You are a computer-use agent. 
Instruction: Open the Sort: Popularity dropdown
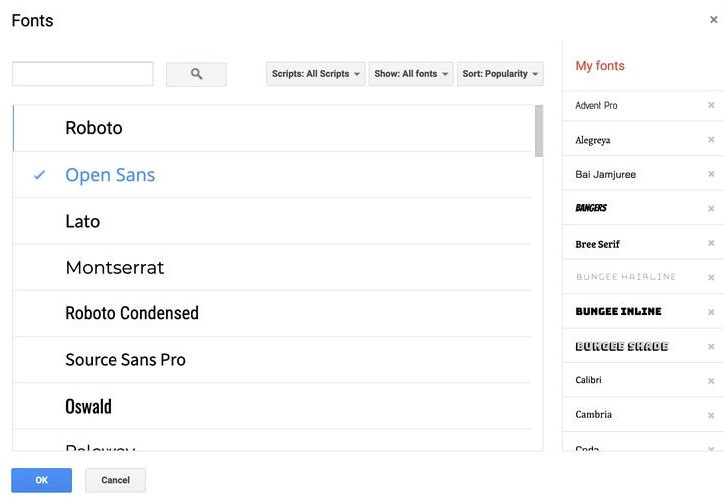tap(500, 74)
